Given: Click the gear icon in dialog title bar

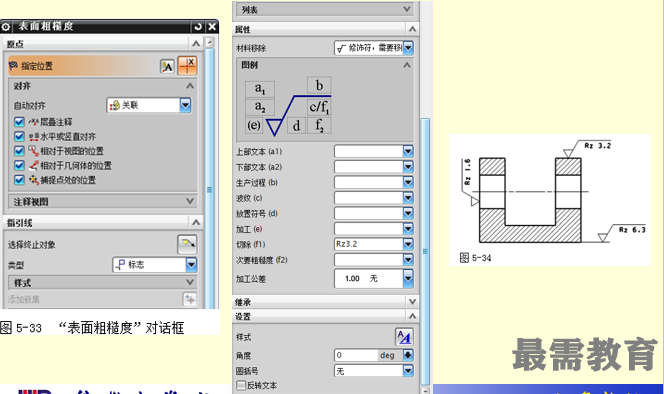Looking at the screenshot, I should (x=6, y=27).
